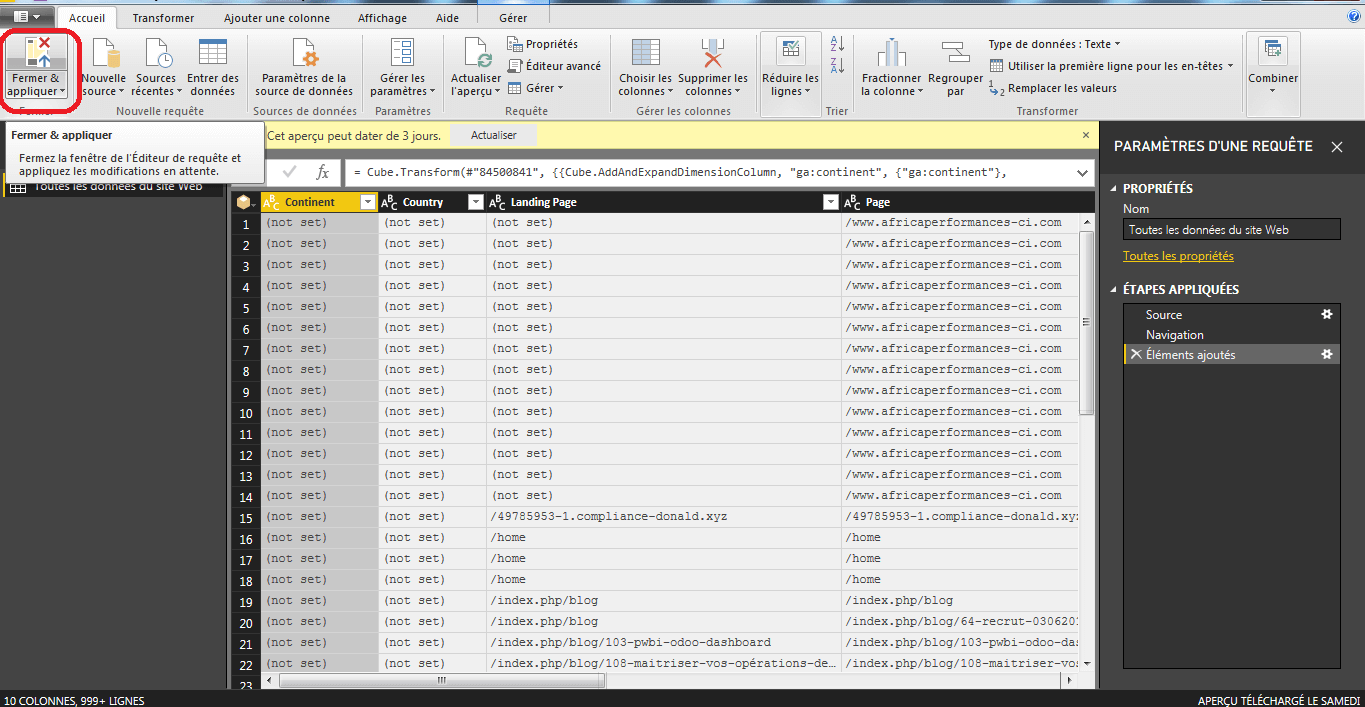Click the vertical scrollbar thumb of the grid
The image size is (1365, 707).
[1087, 322]
